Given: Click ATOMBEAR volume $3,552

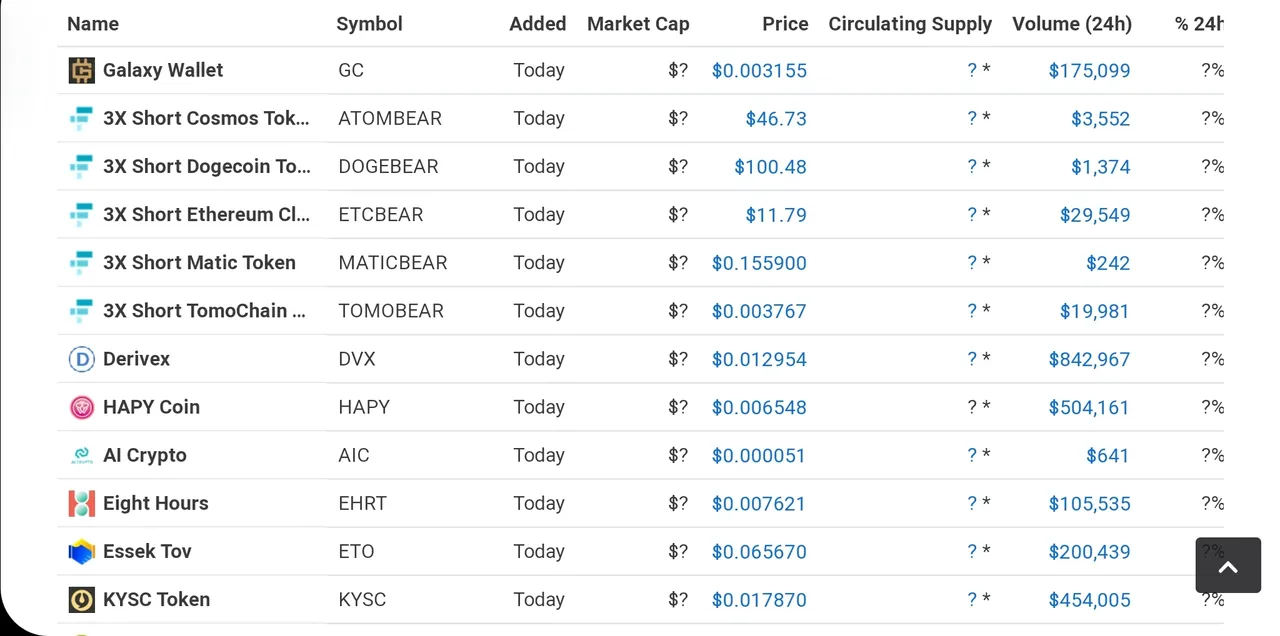Looking at the screenshot, I should [x=1100, y=119].
